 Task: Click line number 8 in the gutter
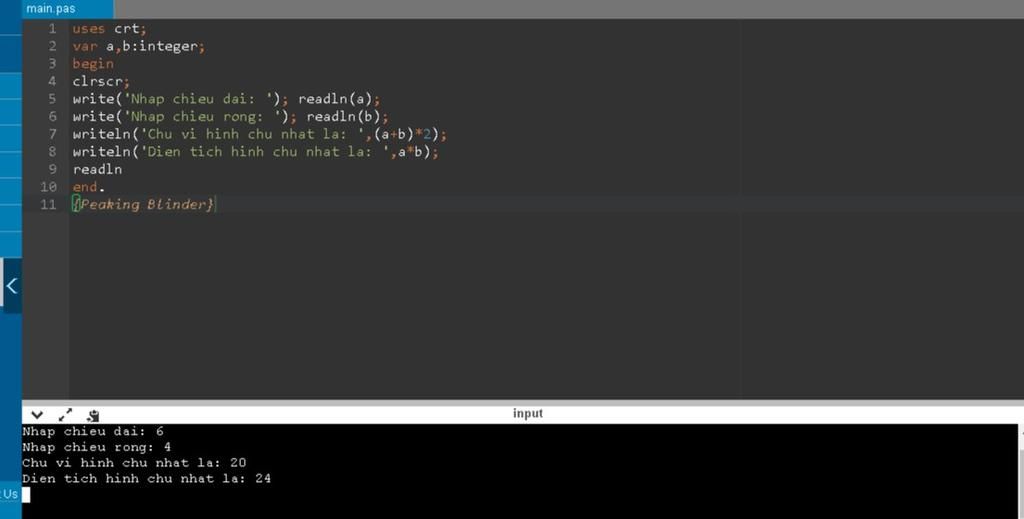click(52, 152)
